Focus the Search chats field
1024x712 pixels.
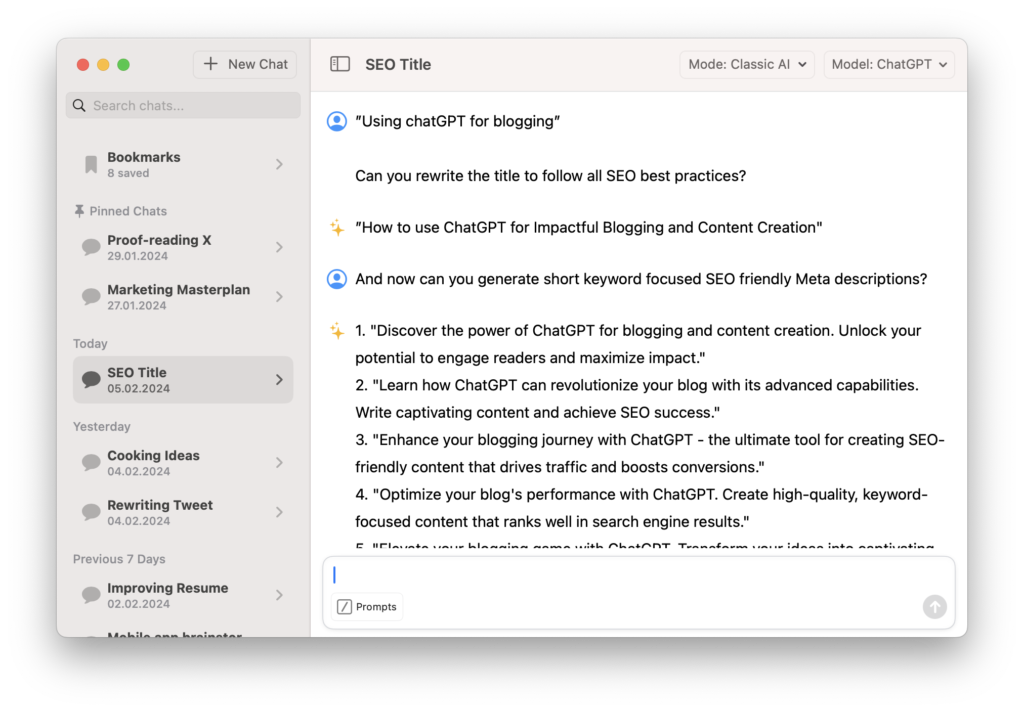pyautogui.click(x=183, y=105)
